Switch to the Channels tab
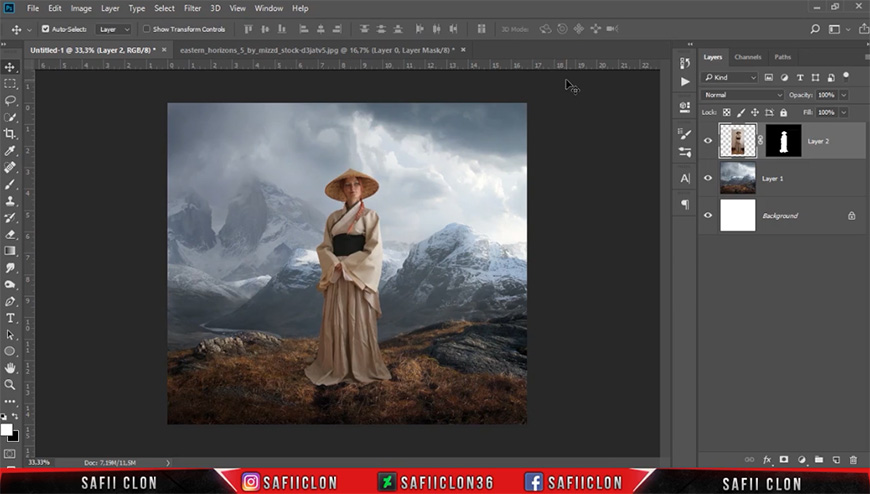 tap(747, 57)
